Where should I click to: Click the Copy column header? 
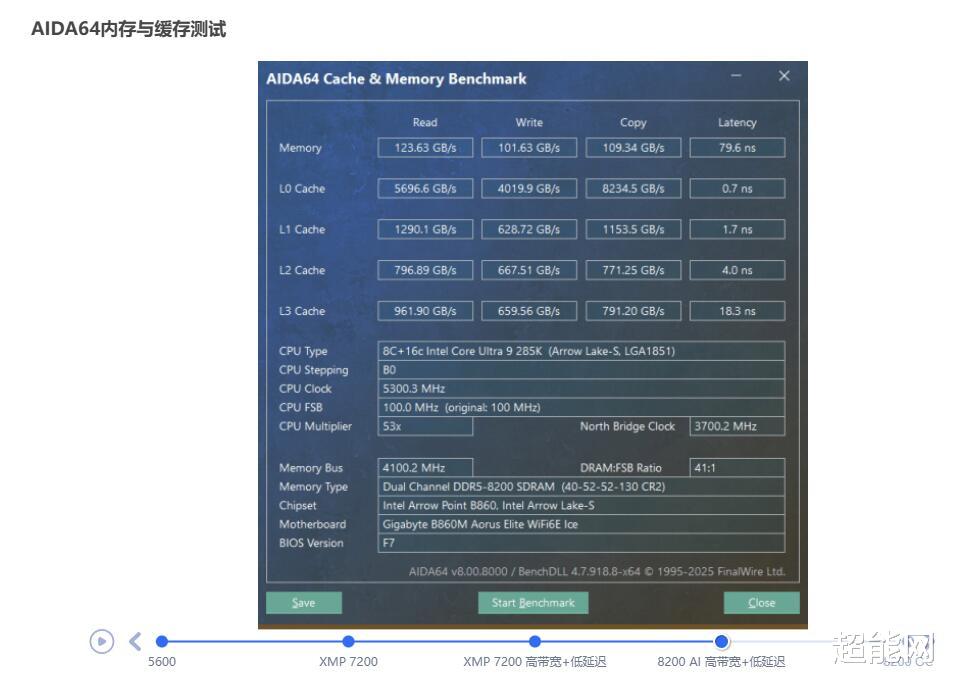tap(633, 122)
